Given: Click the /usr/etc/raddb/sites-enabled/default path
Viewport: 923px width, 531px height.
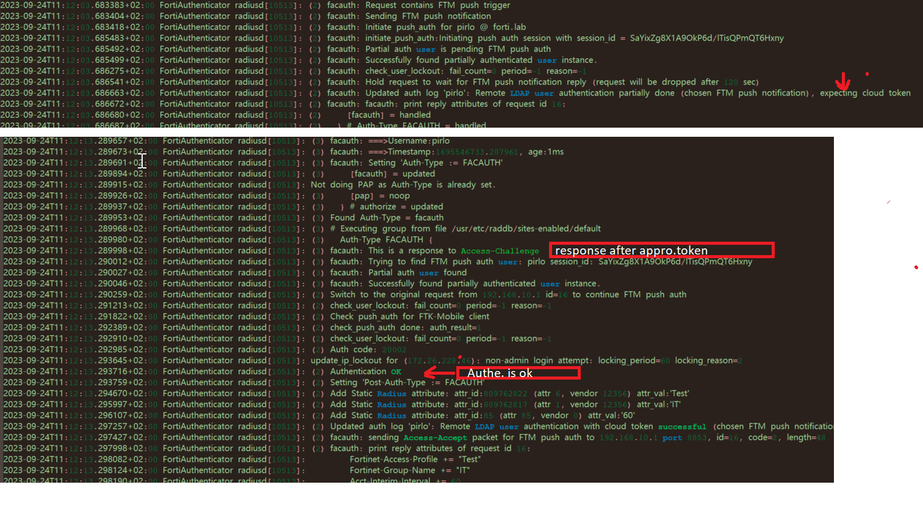Looking at the screenshot, I should tap(526, 228).
